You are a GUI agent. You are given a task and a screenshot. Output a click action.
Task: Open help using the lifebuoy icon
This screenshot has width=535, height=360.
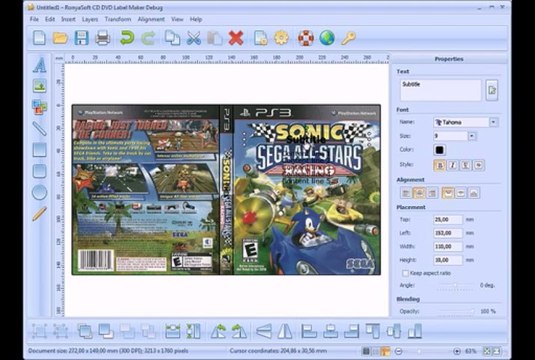306,38
